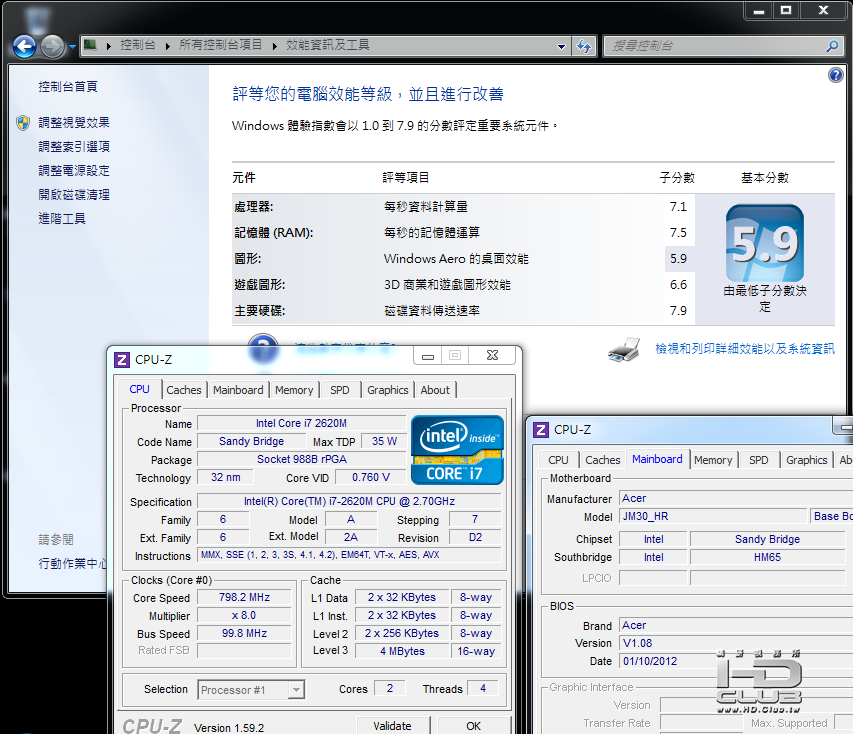Screen dimensions: 853x734
Task: Click the 處理器 score value 7.1
Action: pos(678,207)
